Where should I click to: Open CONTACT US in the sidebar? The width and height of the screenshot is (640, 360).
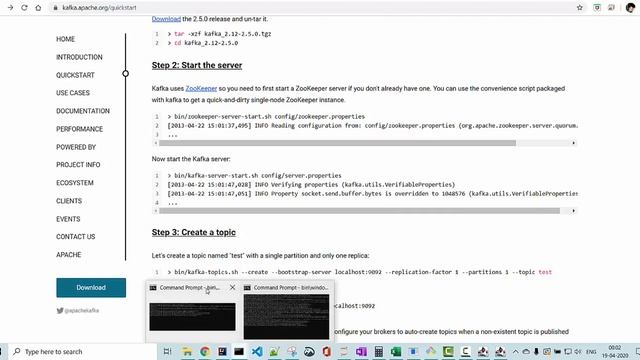[76, 237]
